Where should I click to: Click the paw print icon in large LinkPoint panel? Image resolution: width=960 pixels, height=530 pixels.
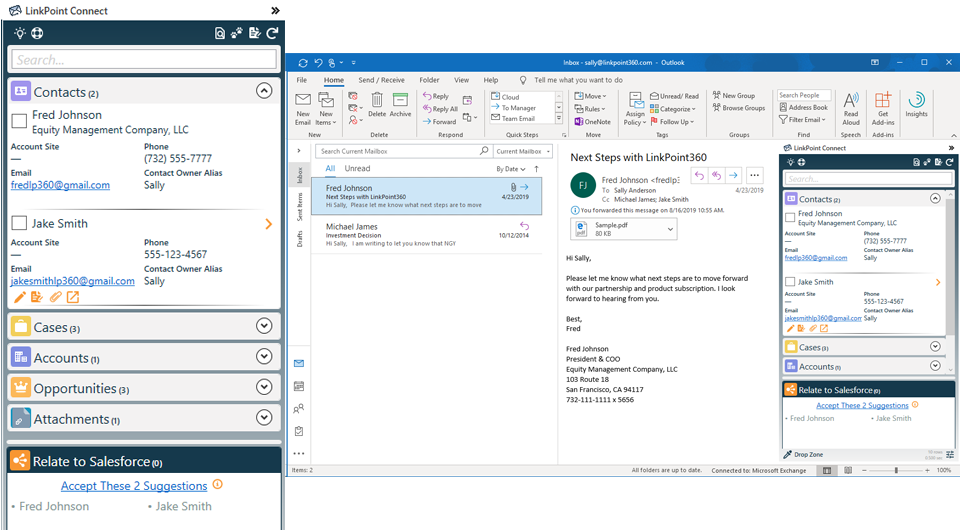237,33
